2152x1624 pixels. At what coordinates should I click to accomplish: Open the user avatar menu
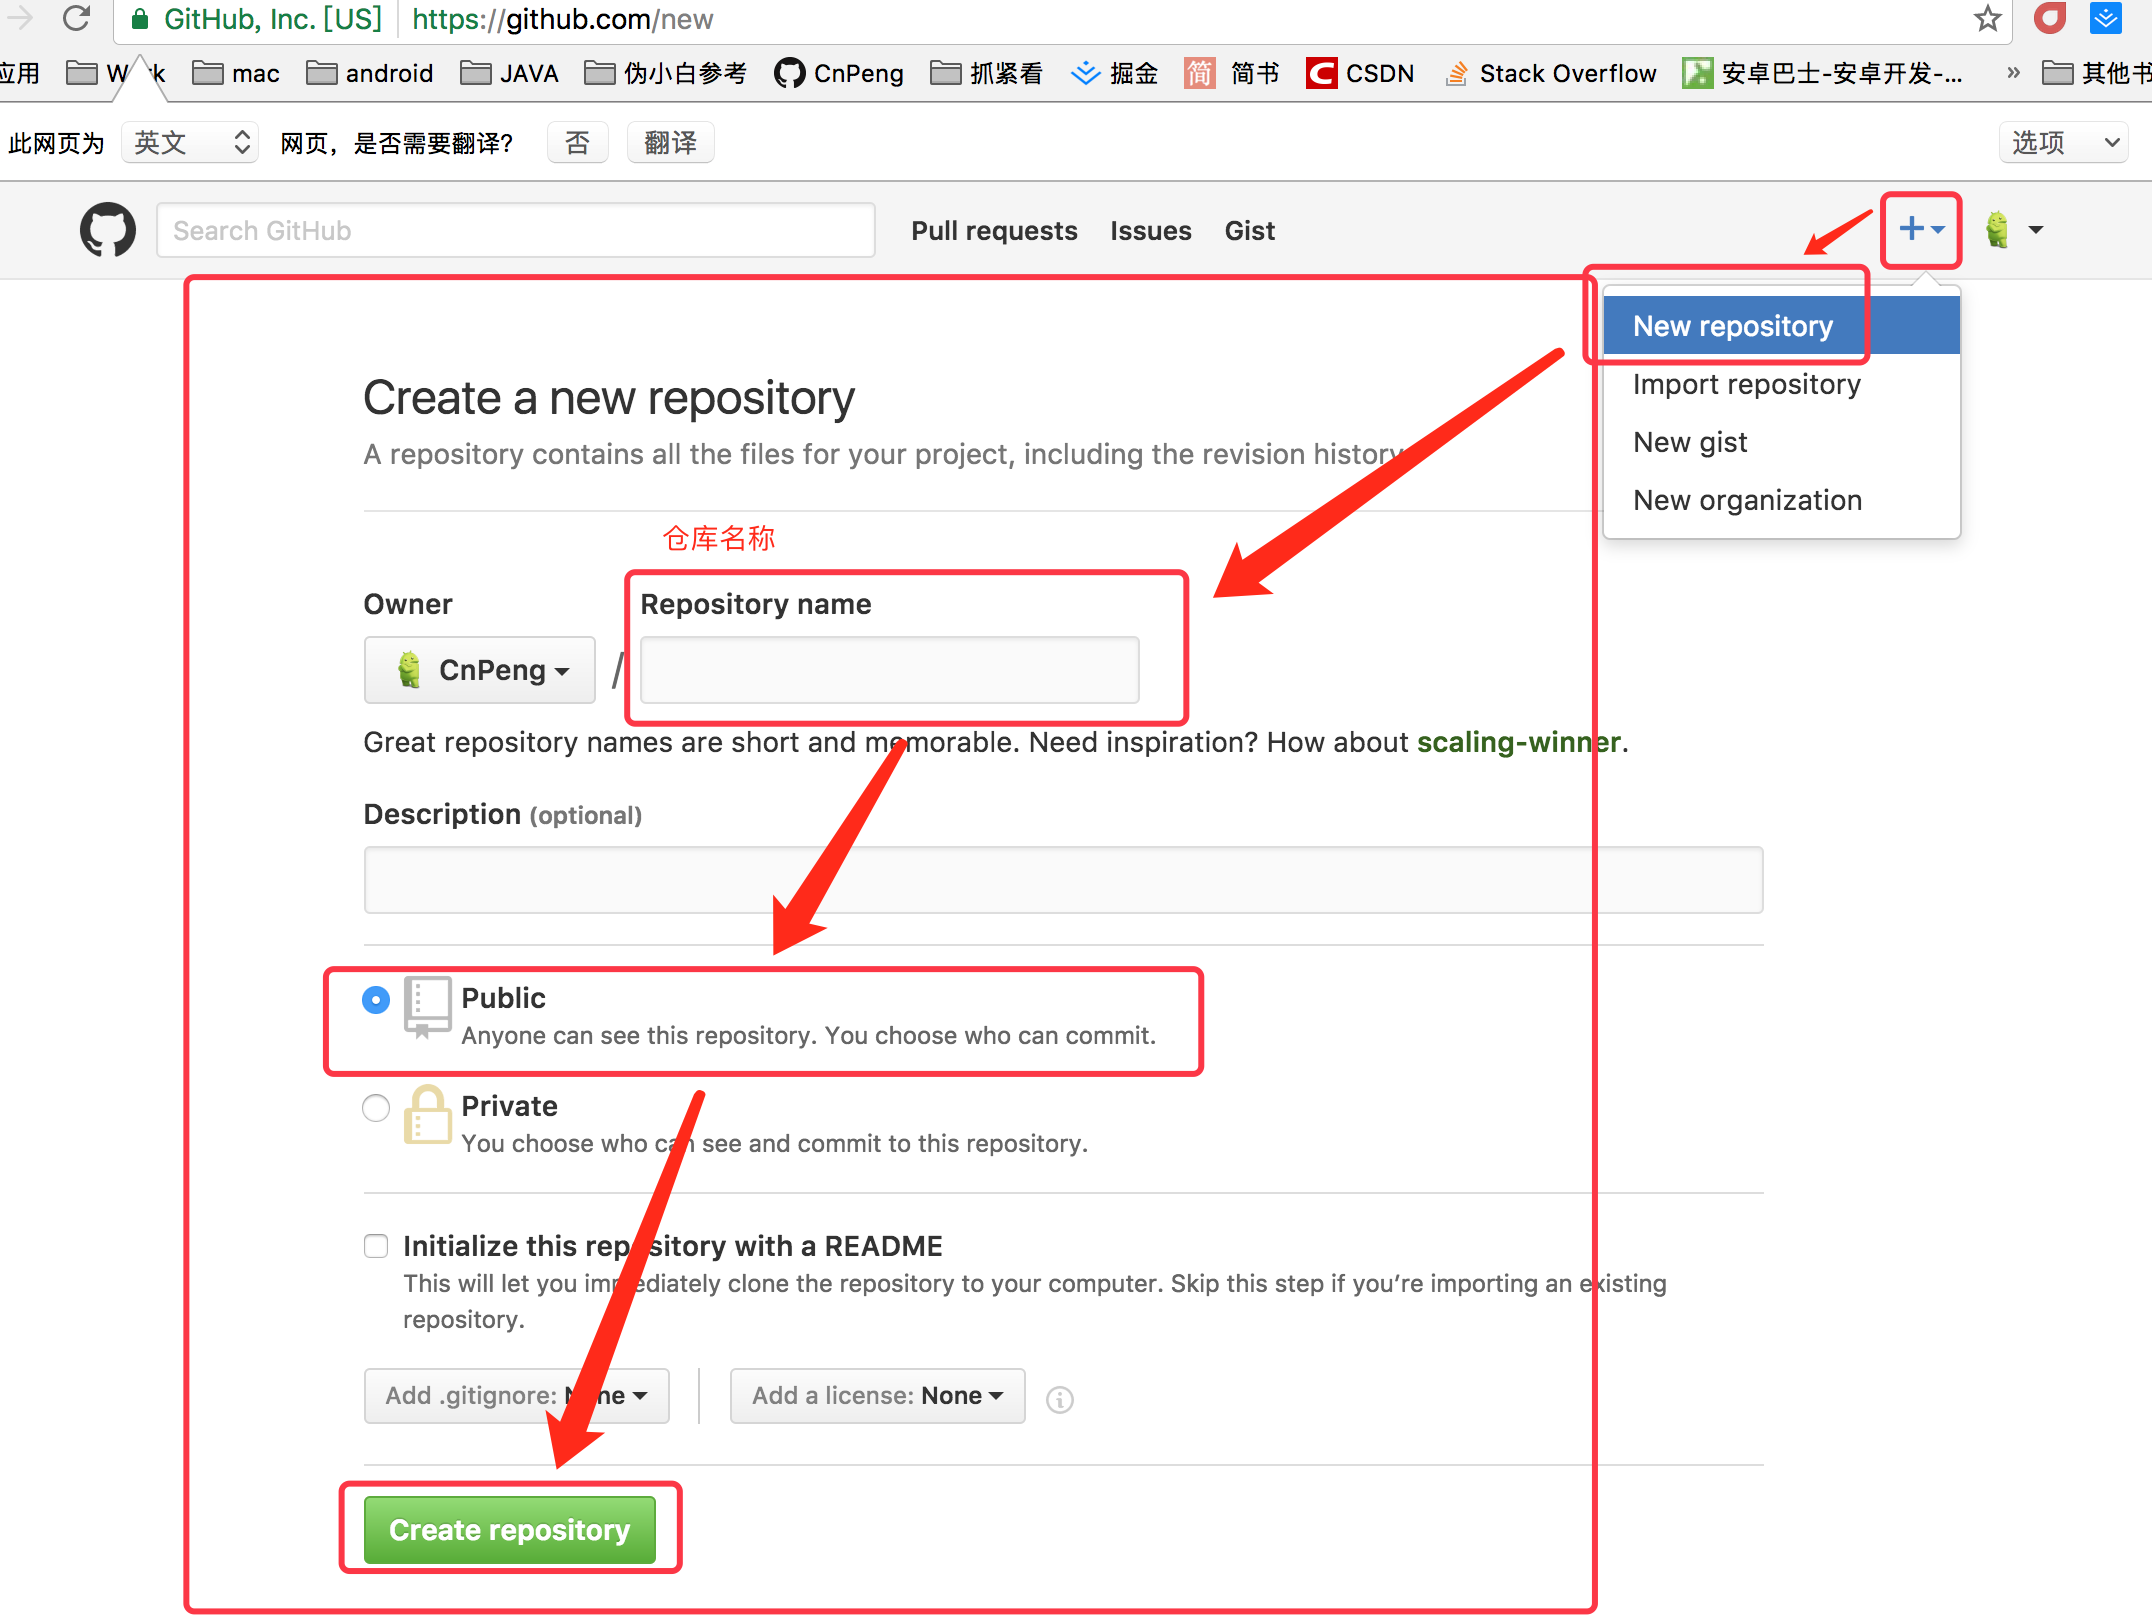coord(2014,230)
